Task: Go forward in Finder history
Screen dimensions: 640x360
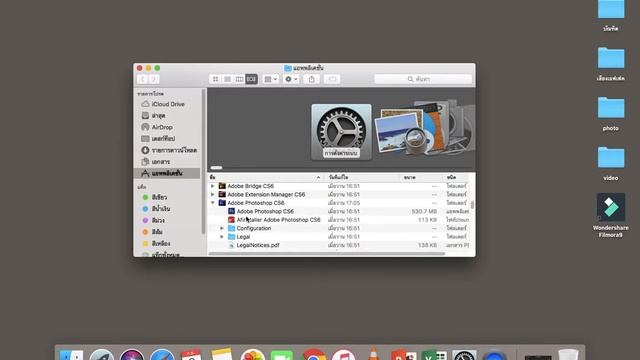Action: click(154, 79)
